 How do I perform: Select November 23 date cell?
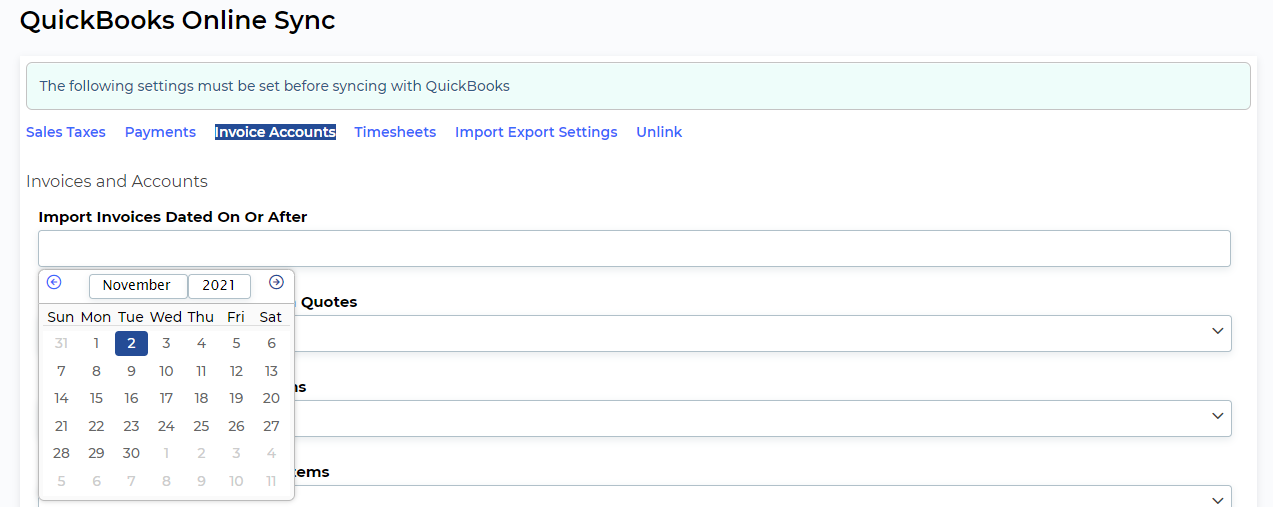point(131,426)
